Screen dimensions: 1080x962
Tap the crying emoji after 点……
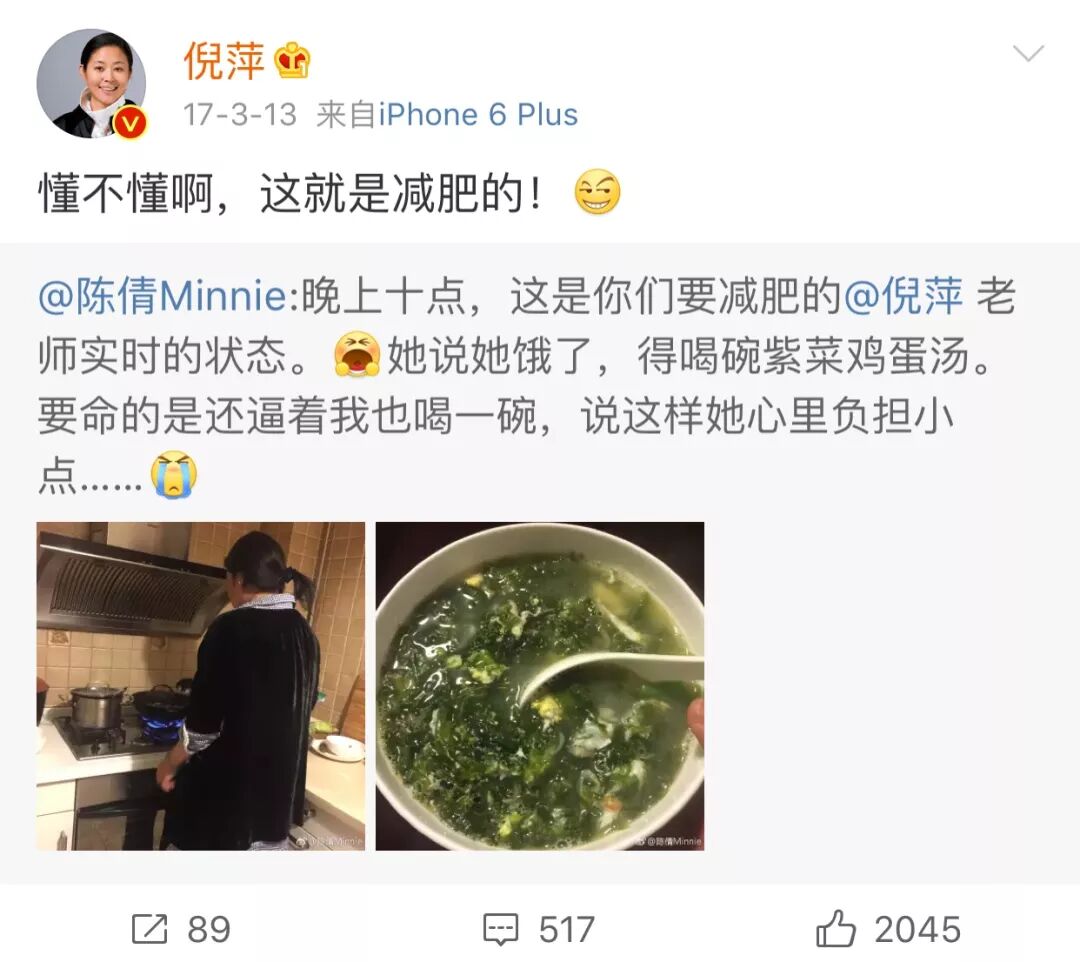pos(174,474)
